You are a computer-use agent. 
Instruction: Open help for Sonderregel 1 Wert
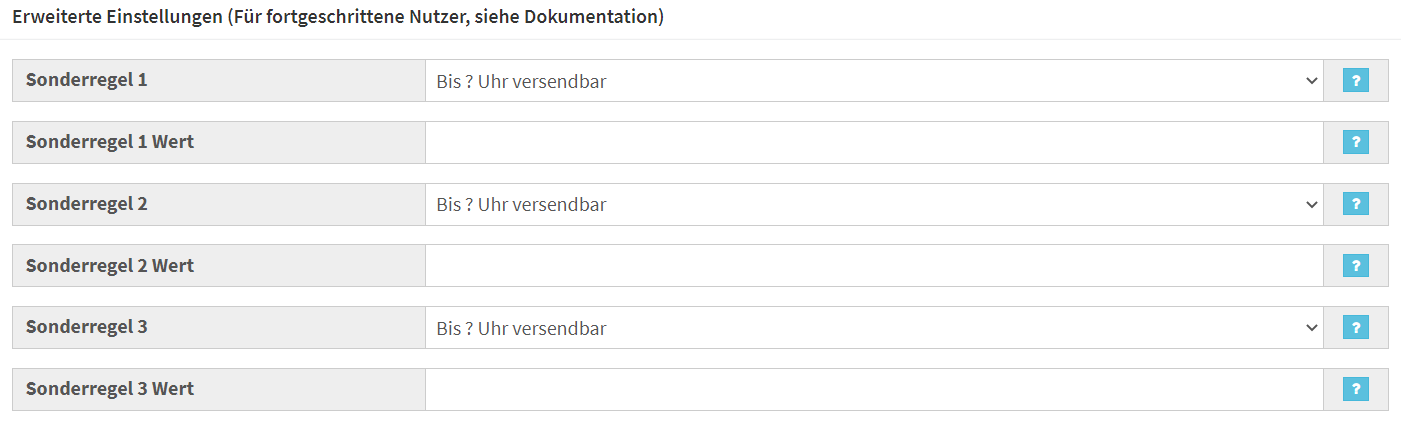click(1355, 143)
